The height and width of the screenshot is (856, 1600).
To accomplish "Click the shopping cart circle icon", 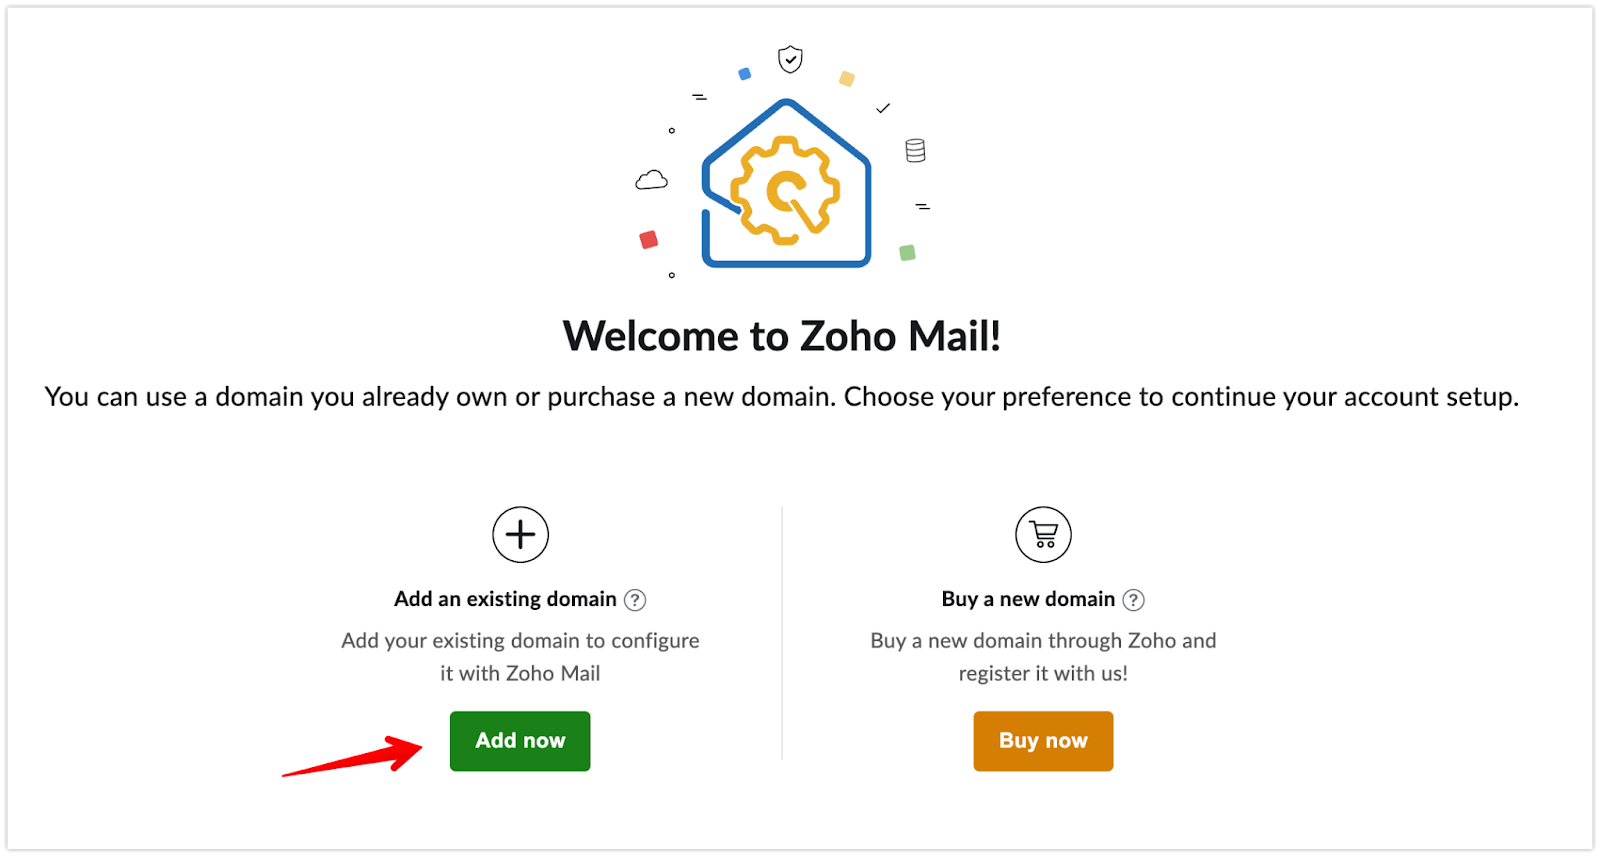I will 1043,535.
